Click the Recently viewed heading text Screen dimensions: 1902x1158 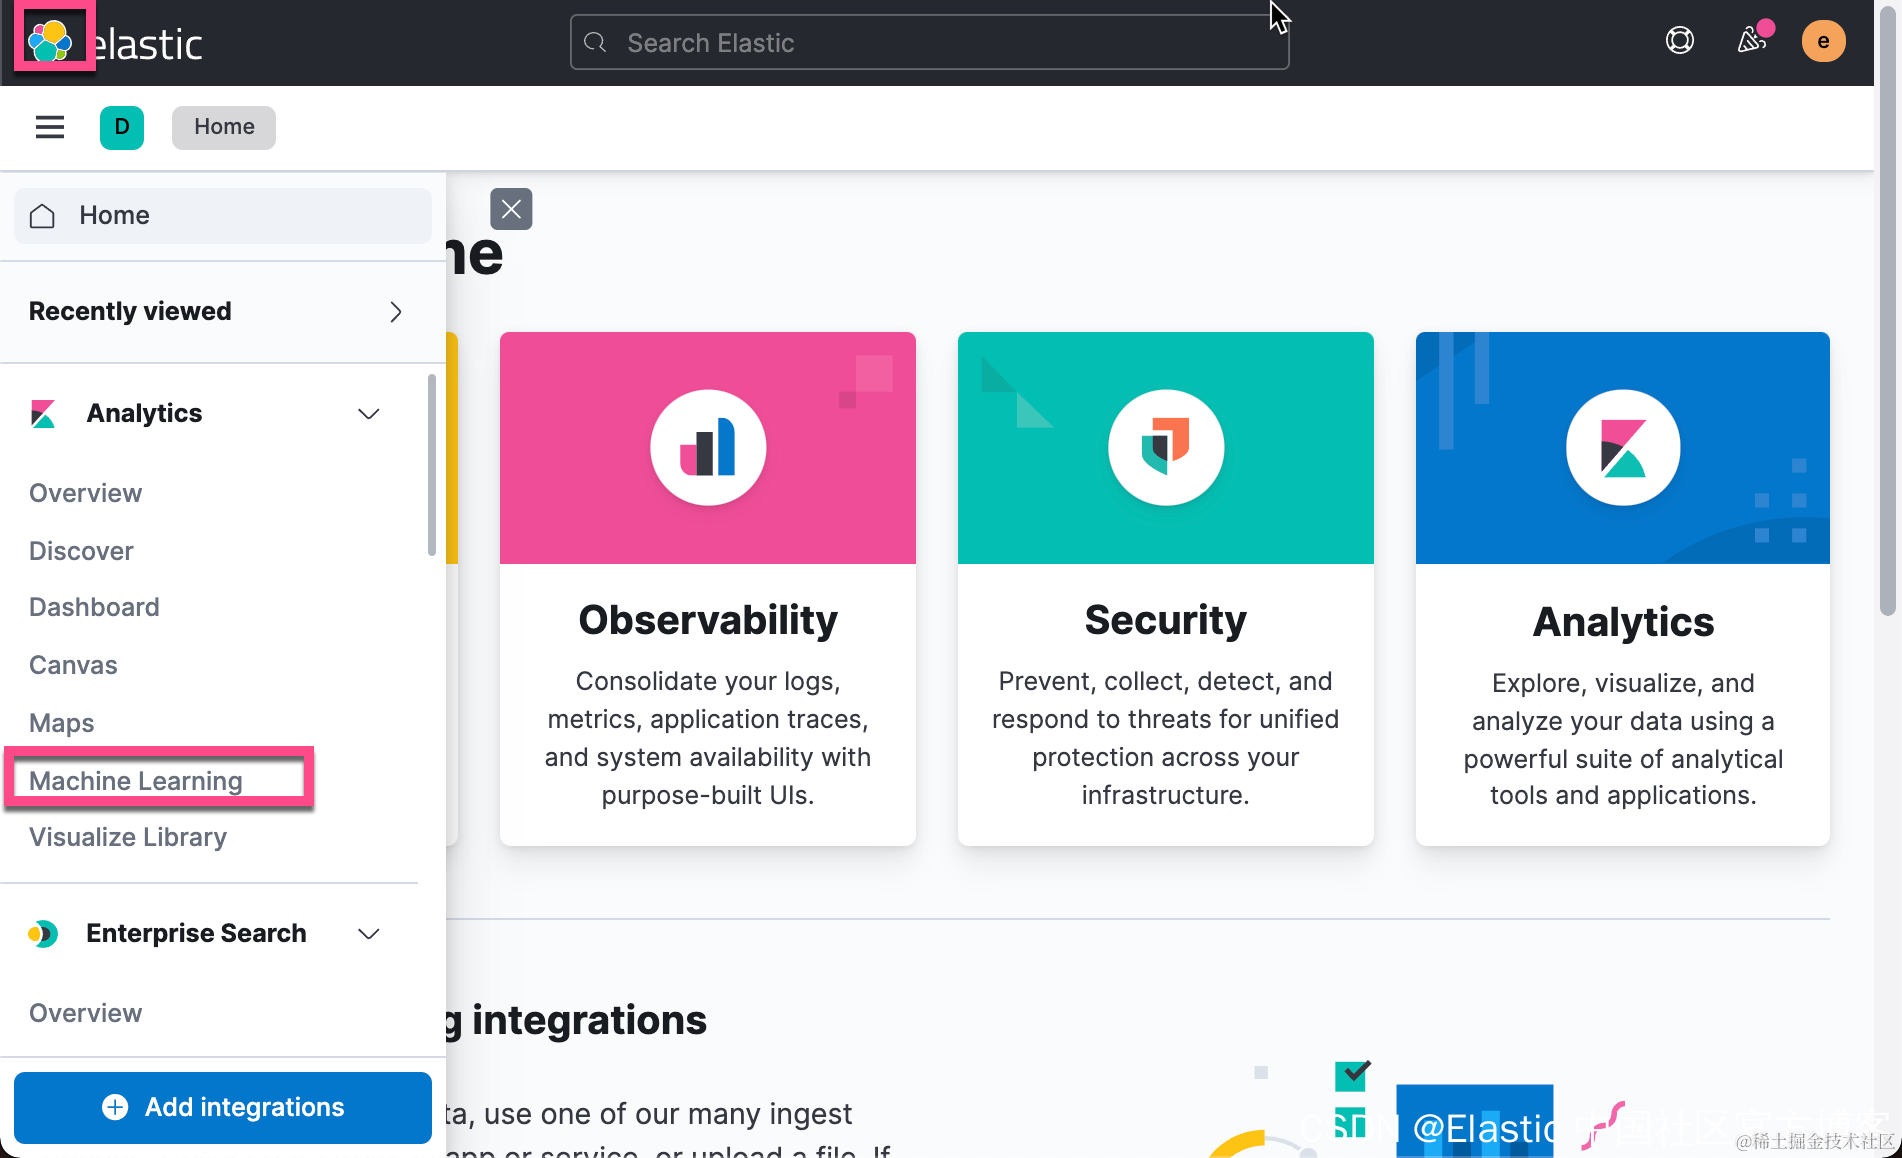click(130, 312)
